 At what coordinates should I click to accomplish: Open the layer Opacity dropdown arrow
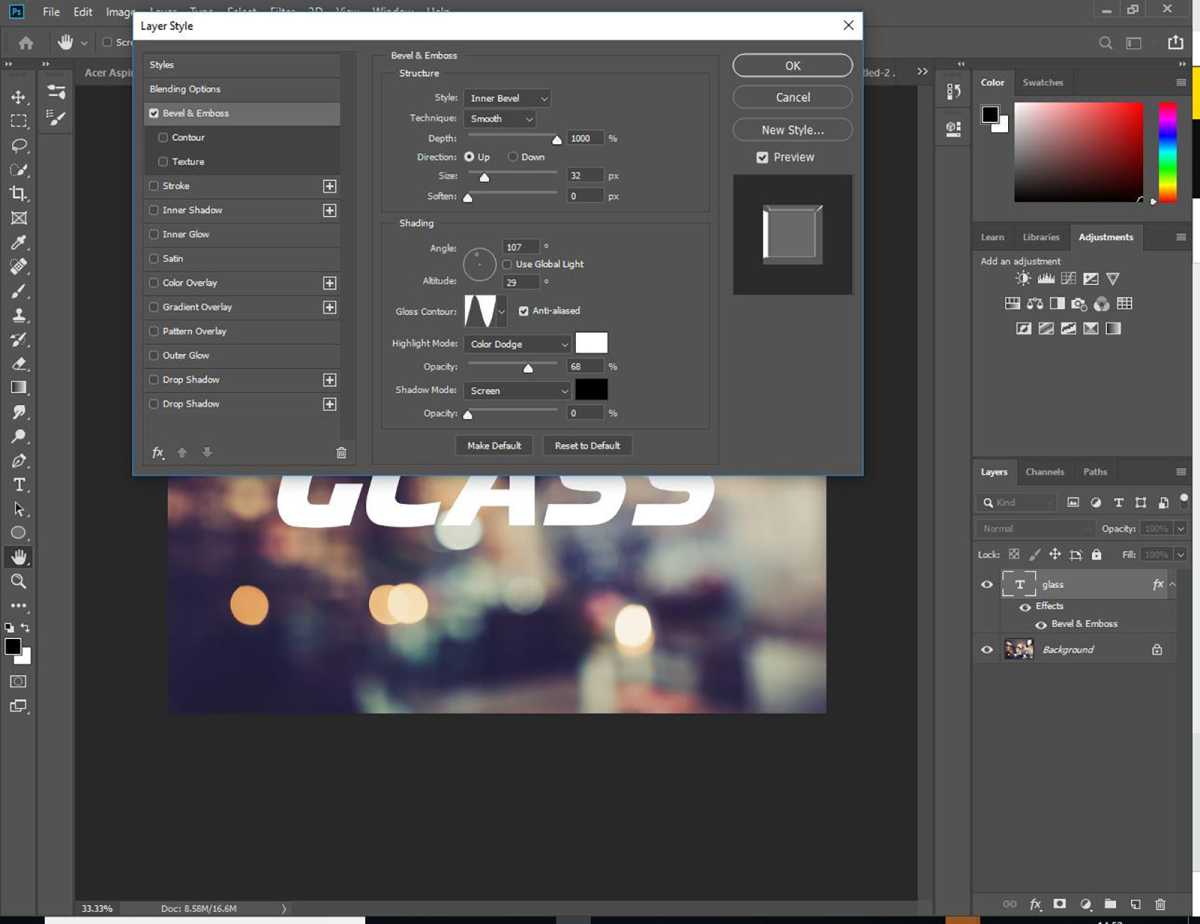pyautogui.click(x=1181, y=528)
